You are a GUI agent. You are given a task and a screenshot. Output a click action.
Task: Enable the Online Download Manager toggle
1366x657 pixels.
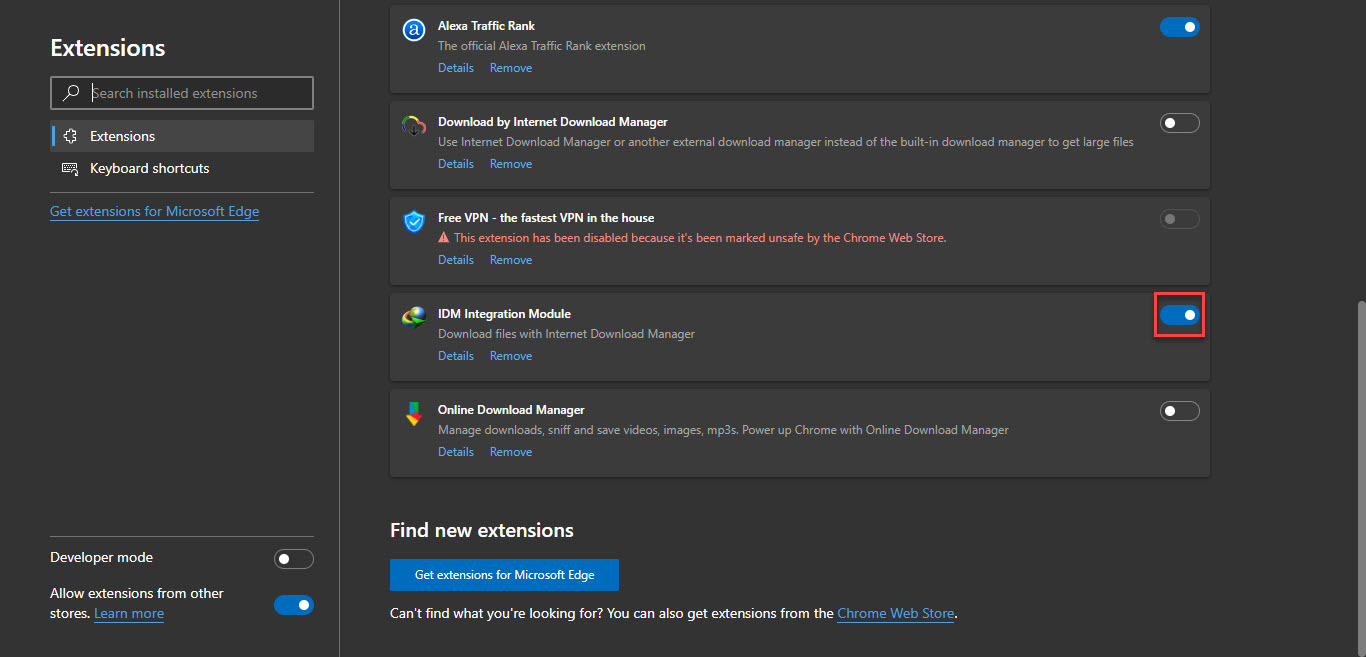coord(1179,411)
